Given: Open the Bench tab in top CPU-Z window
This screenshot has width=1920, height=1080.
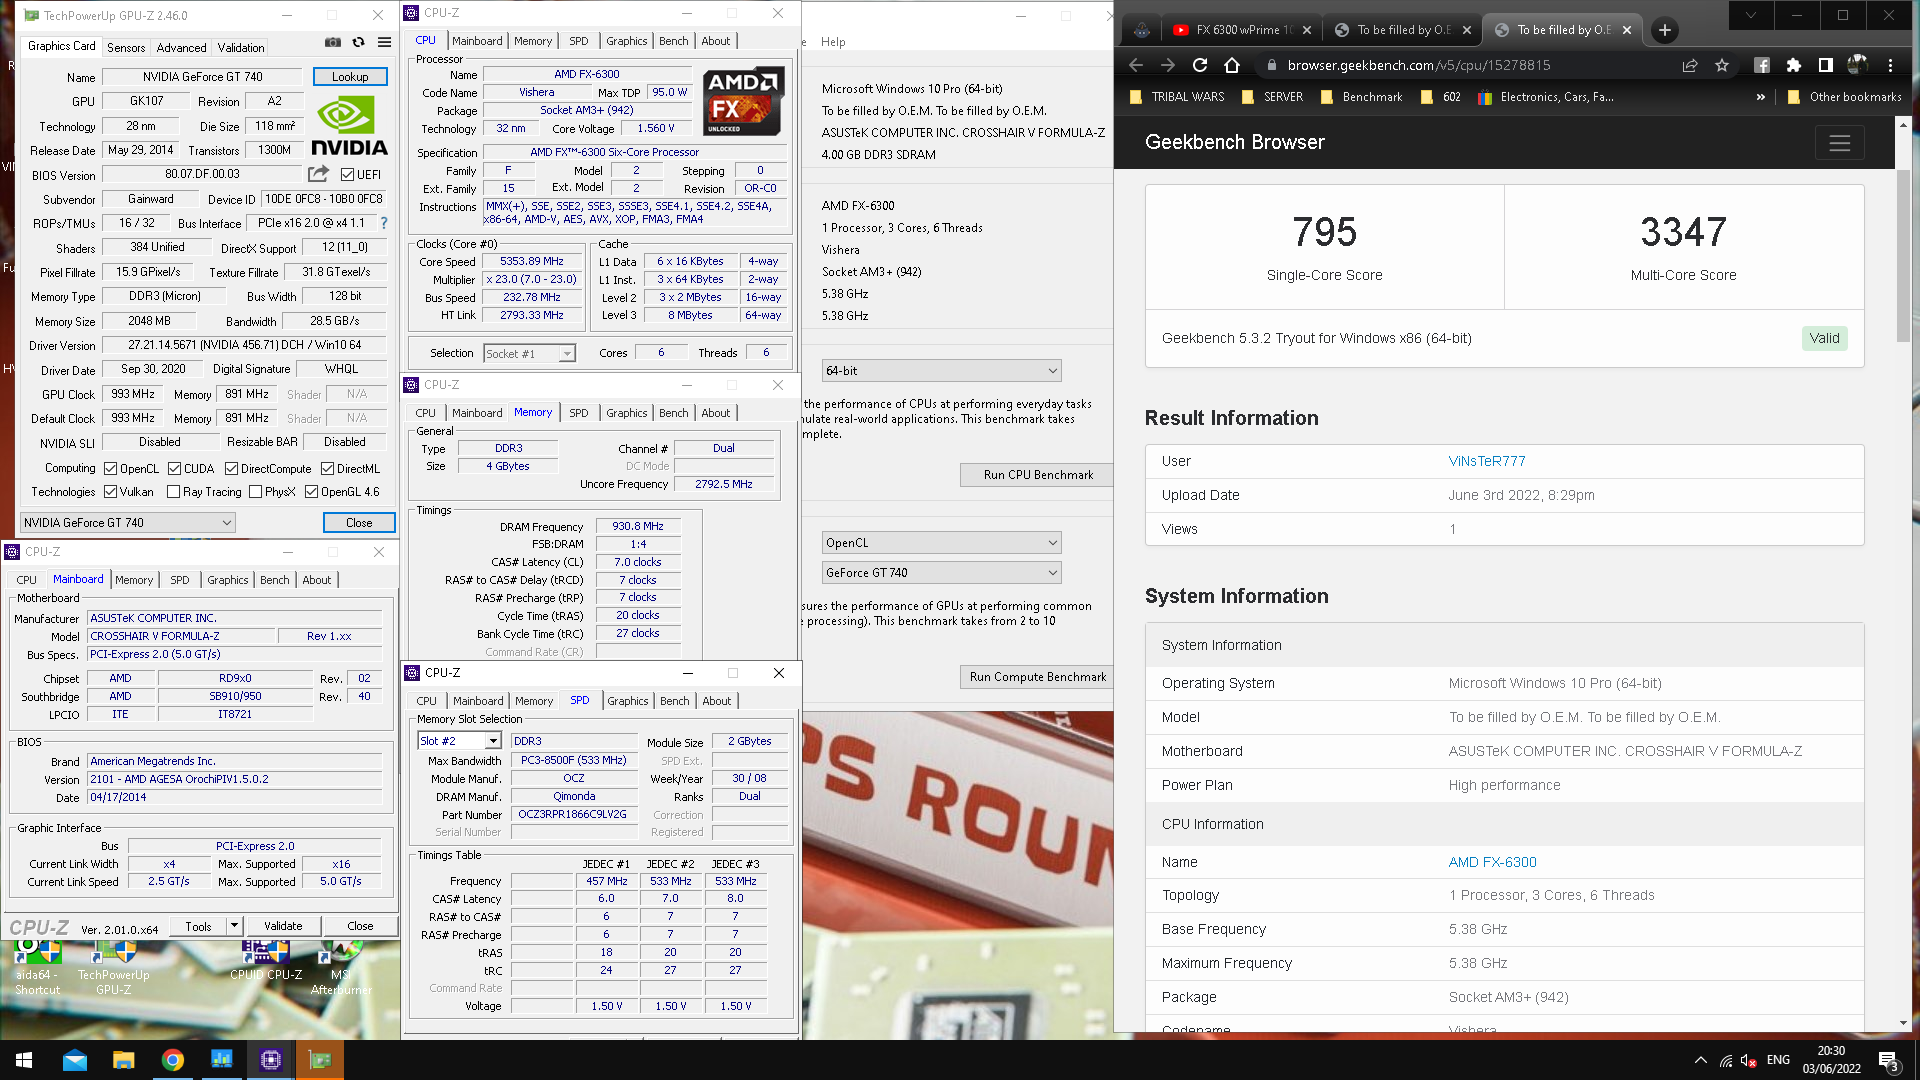Looking at the screenshot, I should tap(674, 41).
